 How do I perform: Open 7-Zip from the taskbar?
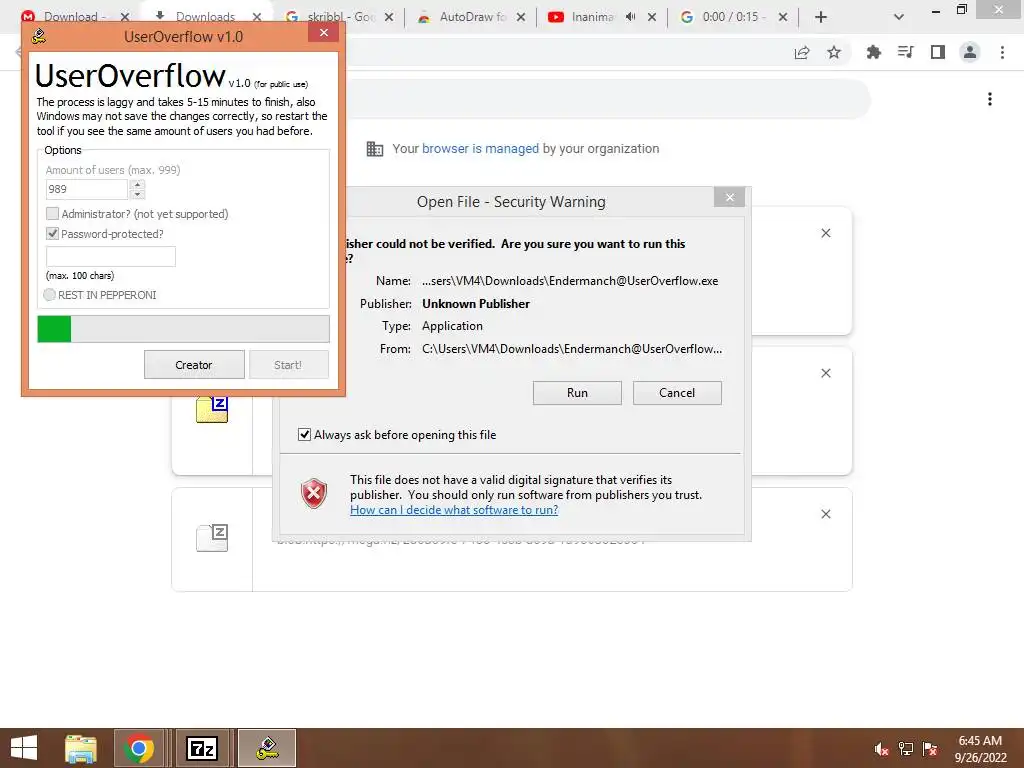(x=202, y=748)
